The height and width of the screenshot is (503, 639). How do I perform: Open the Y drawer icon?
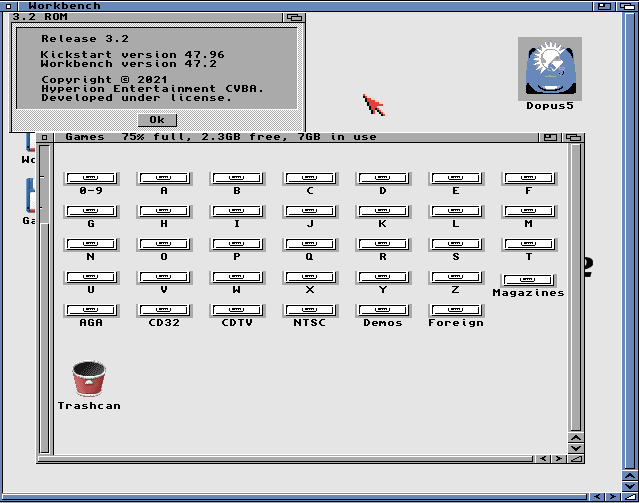382,277
